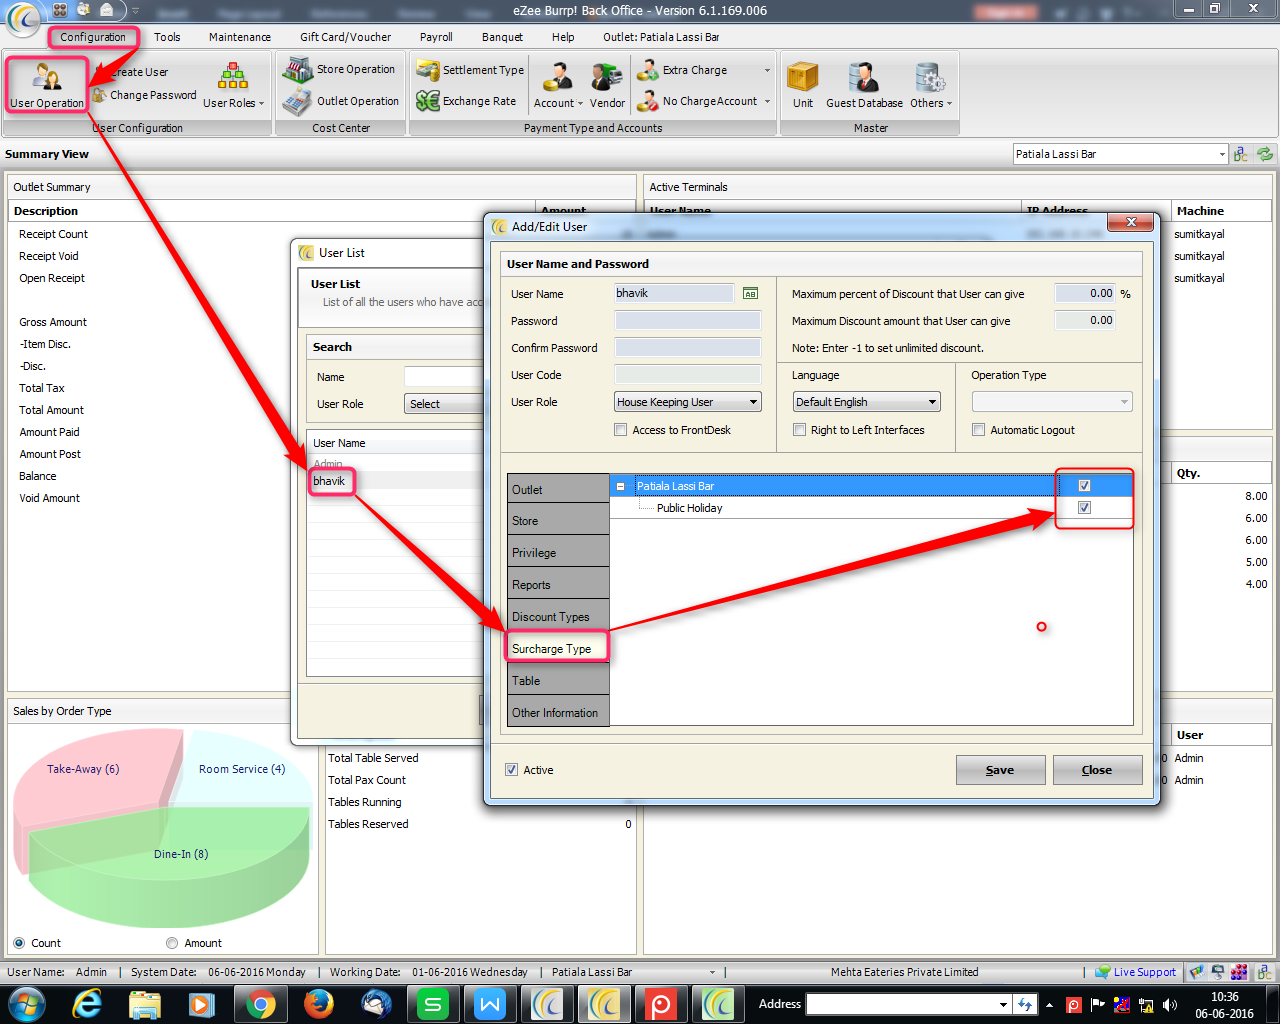Switch to the Outlet tab in user dialog
Viewport: 1280px width, 1024px height.
click(558, 489)
